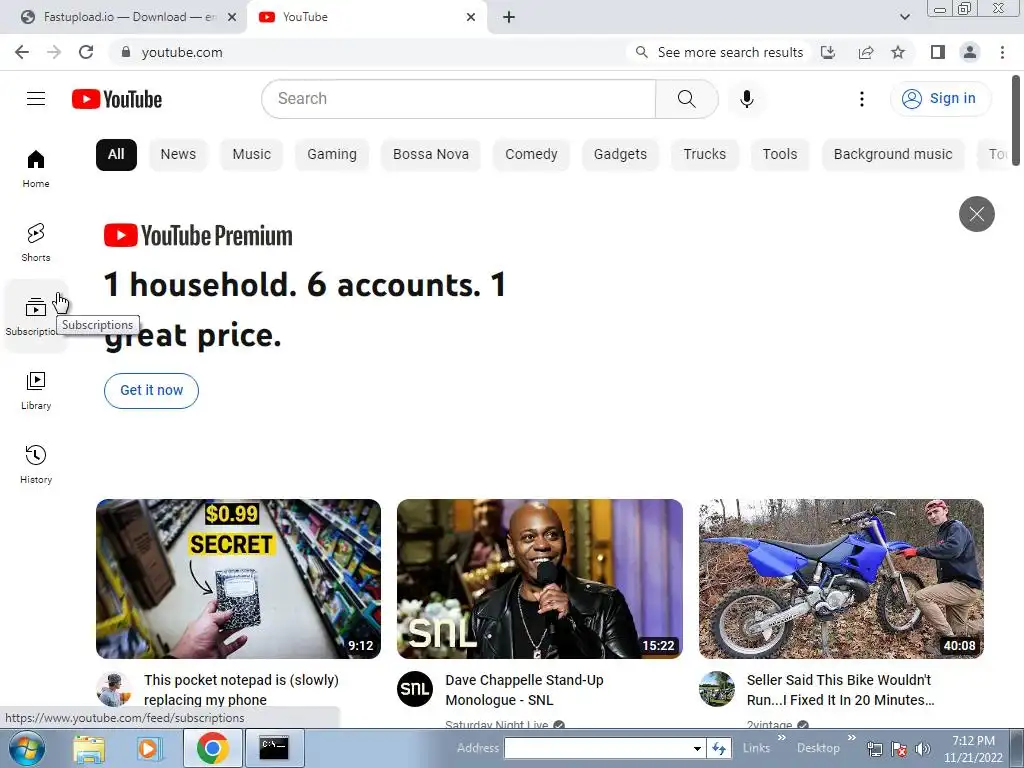This screenshot has height=768, width=1024.
Task: Open YouTube settings three-dot menu
Action: (x=862, y=99)
